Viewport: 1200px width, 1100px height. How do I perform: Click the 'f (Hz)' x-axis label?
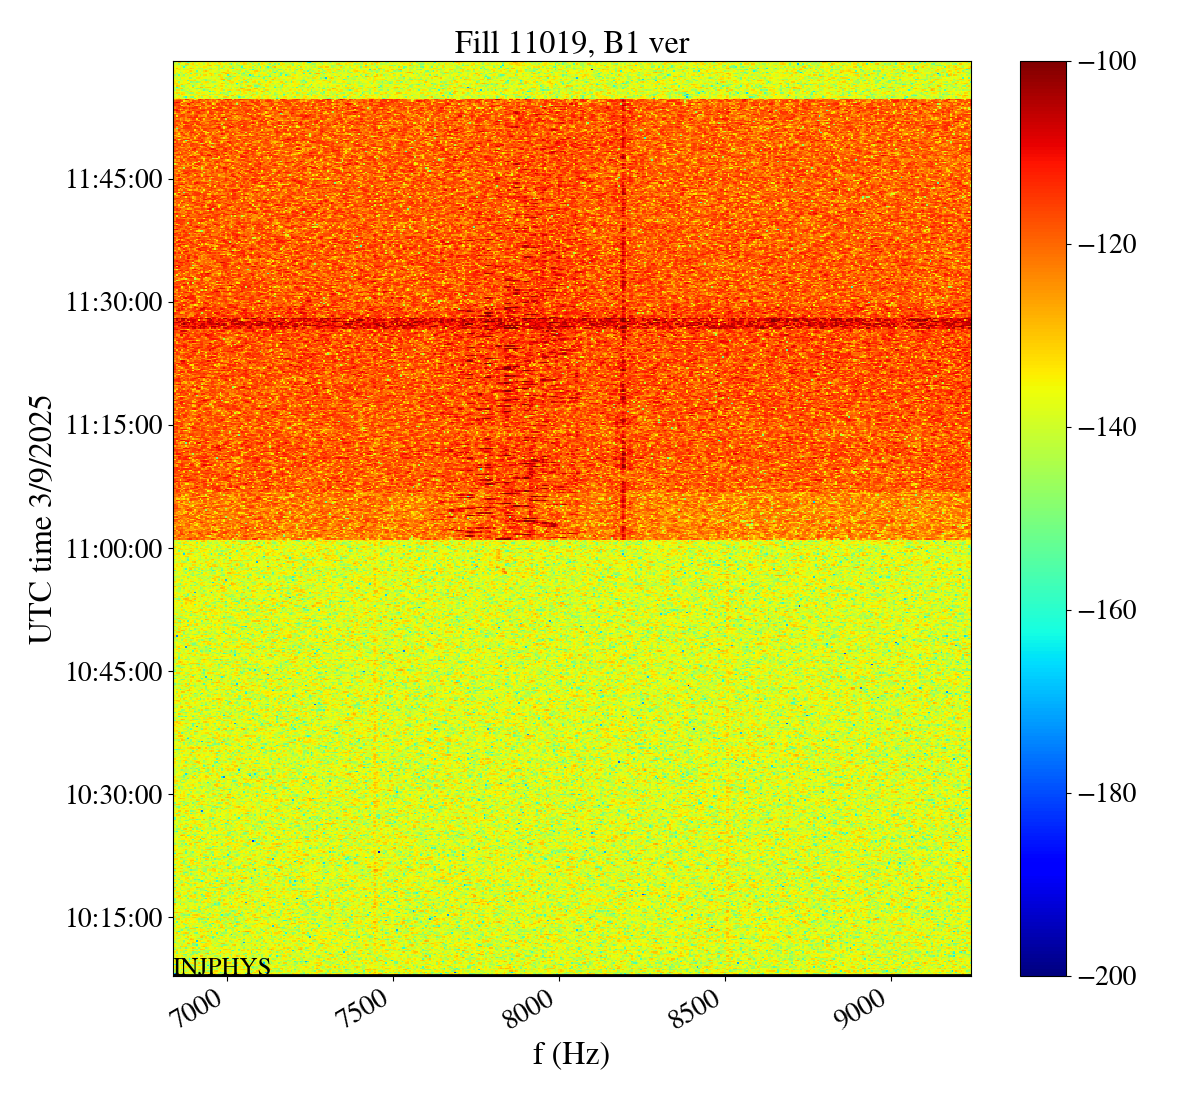[x=571, y=1053]
